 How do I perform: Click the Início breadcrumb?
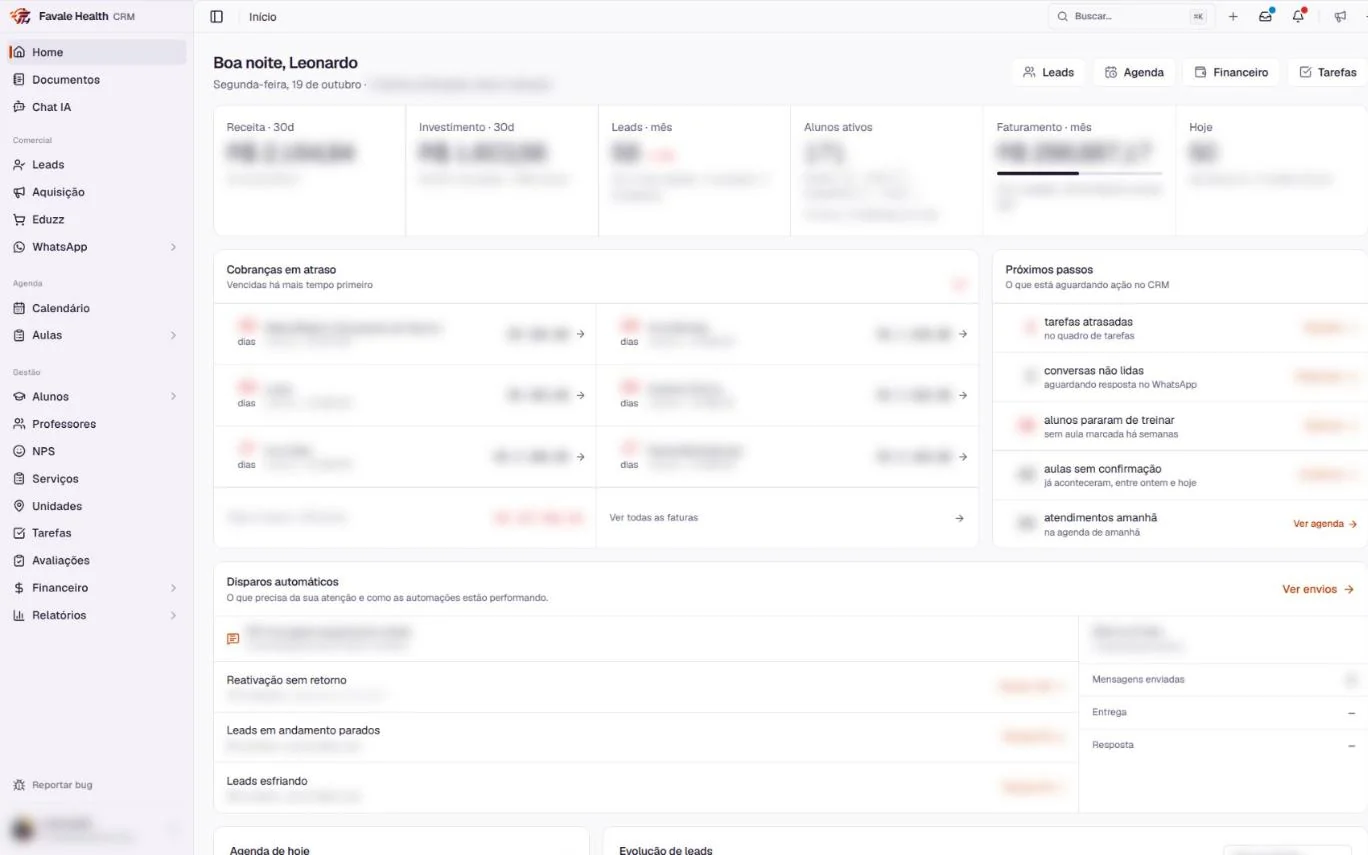click(263, 17)
